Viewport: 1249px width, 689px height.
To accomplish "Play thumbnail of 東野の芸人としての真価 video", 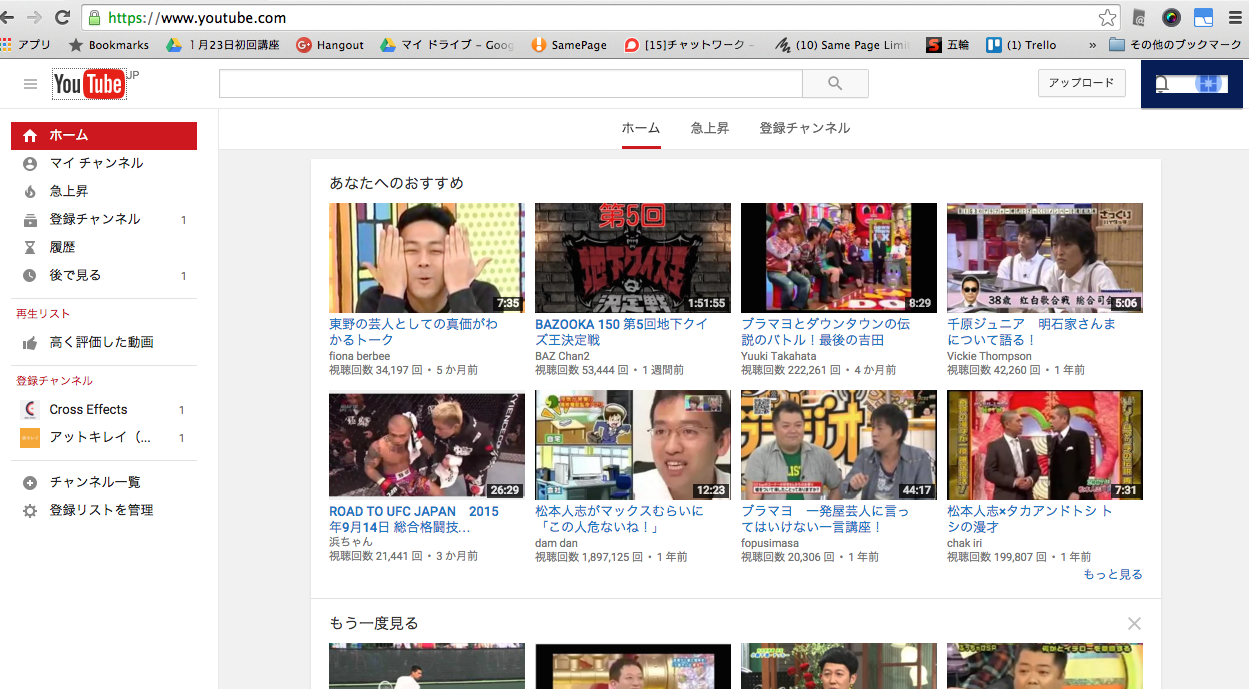I will [427, 258].
